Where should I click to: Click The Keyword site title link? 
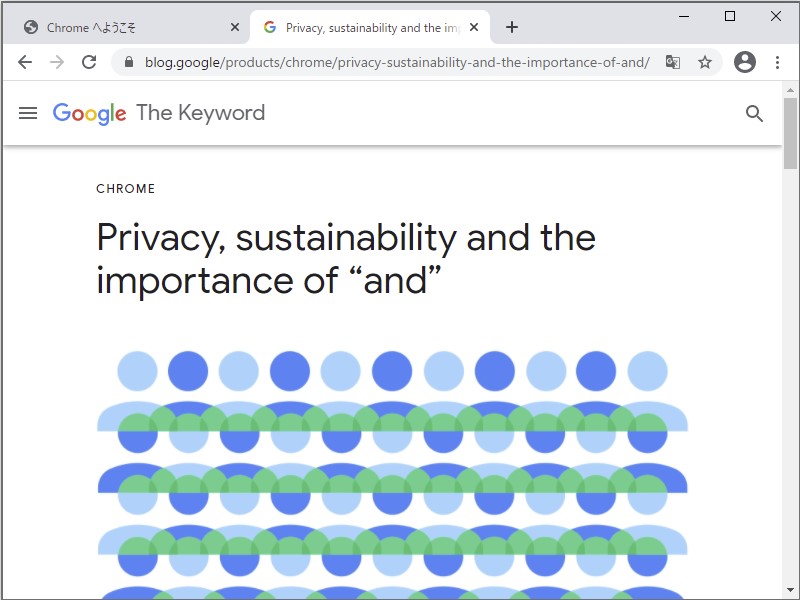(199, 113)
